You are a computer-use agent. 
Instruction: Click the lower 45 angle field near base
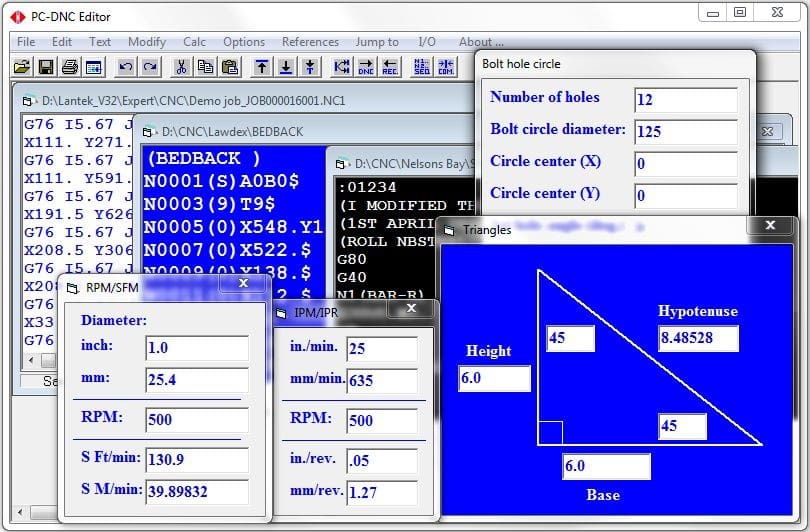682,427
